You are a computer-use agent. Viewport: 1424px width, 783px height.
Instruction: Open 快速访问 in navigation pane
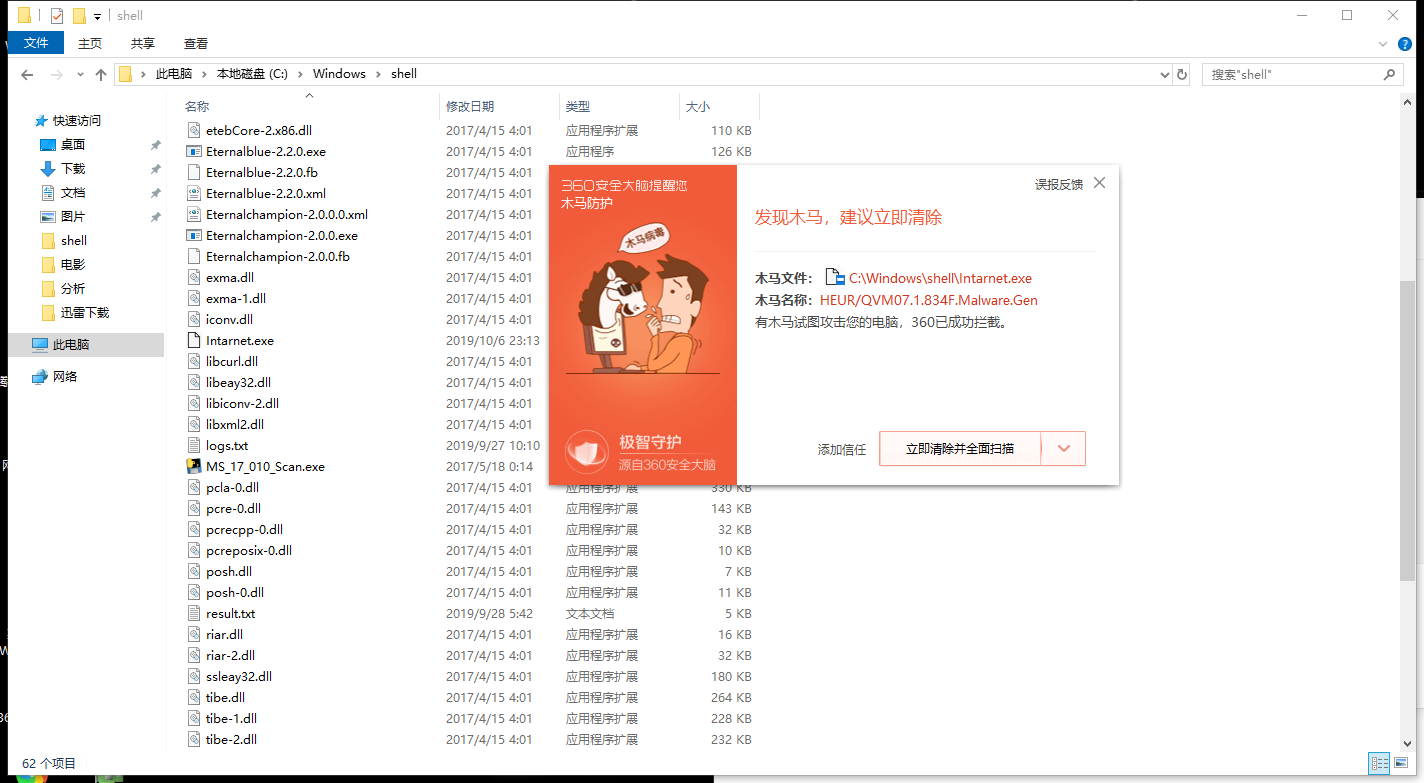pos(77,120)
